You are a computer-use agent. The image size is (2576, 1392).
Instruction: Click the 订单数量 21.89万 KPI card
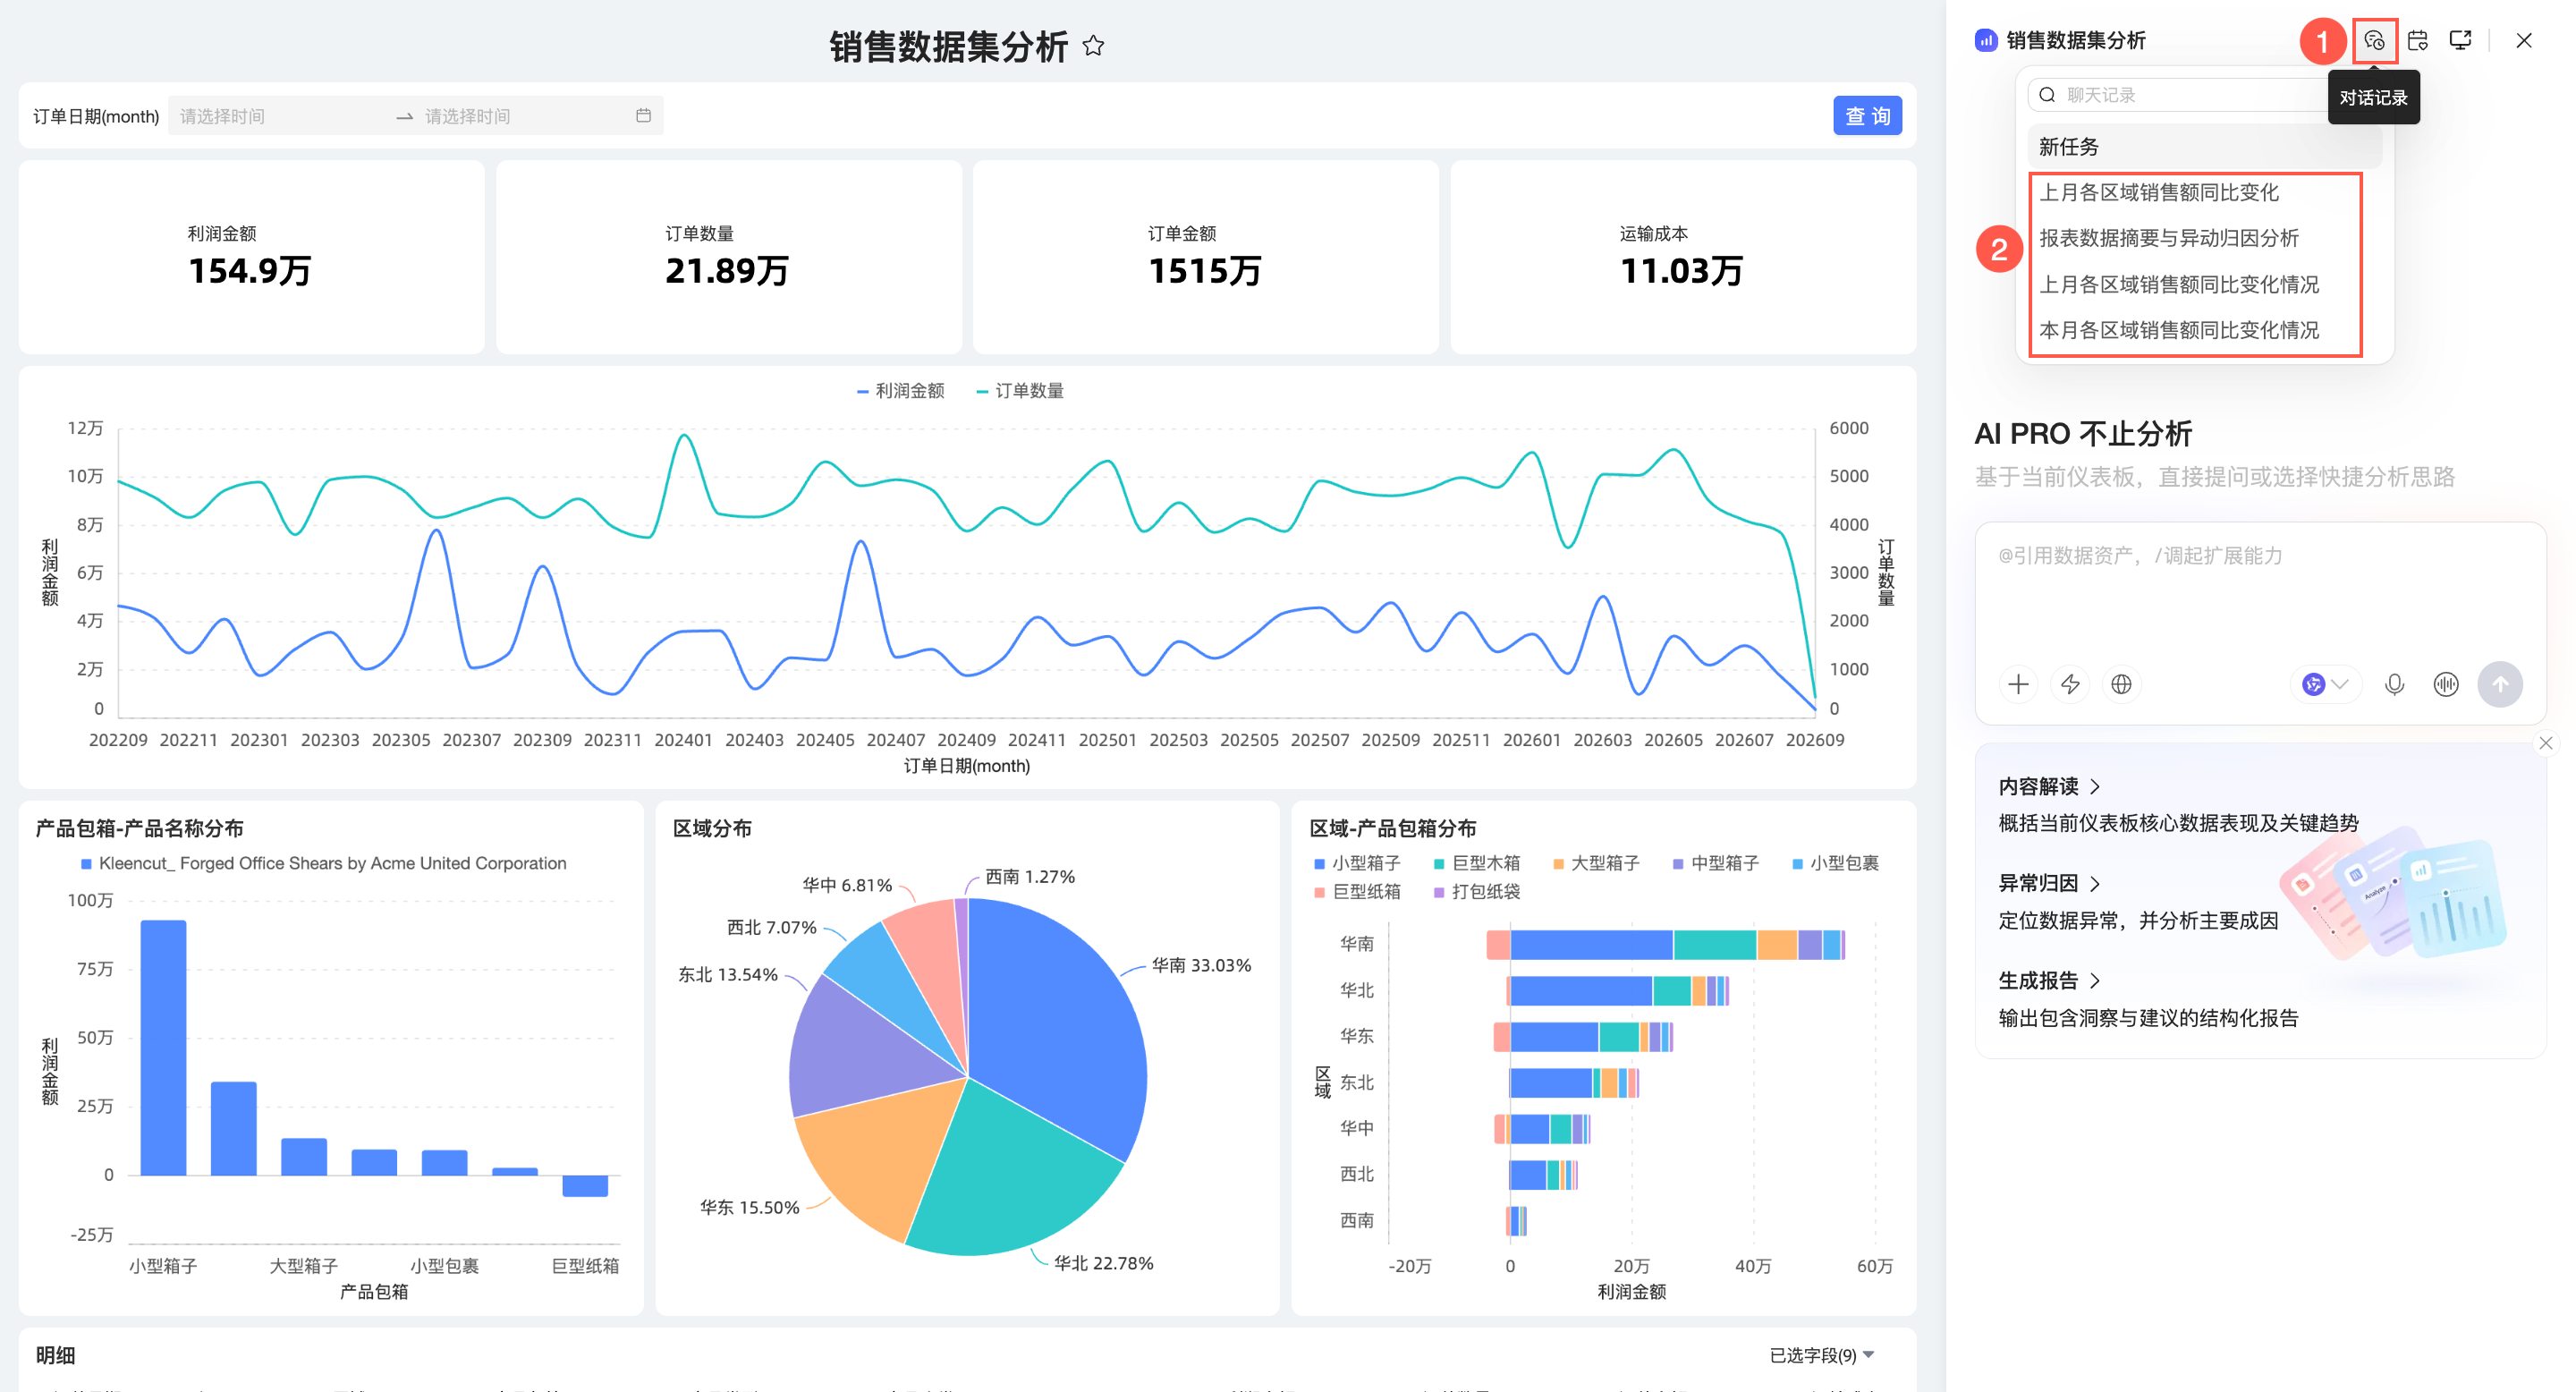(x=728, y=257)
